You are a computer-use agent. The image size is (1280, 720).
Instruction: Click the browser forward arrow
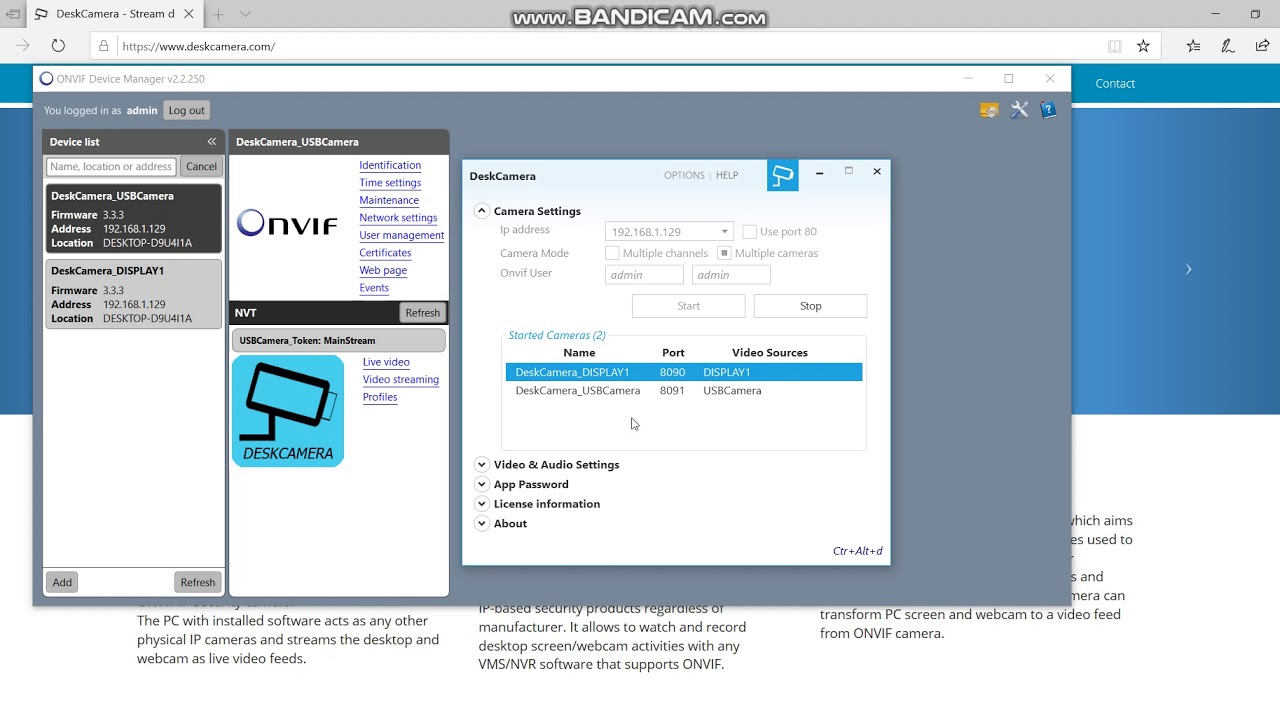click(23, 46)
